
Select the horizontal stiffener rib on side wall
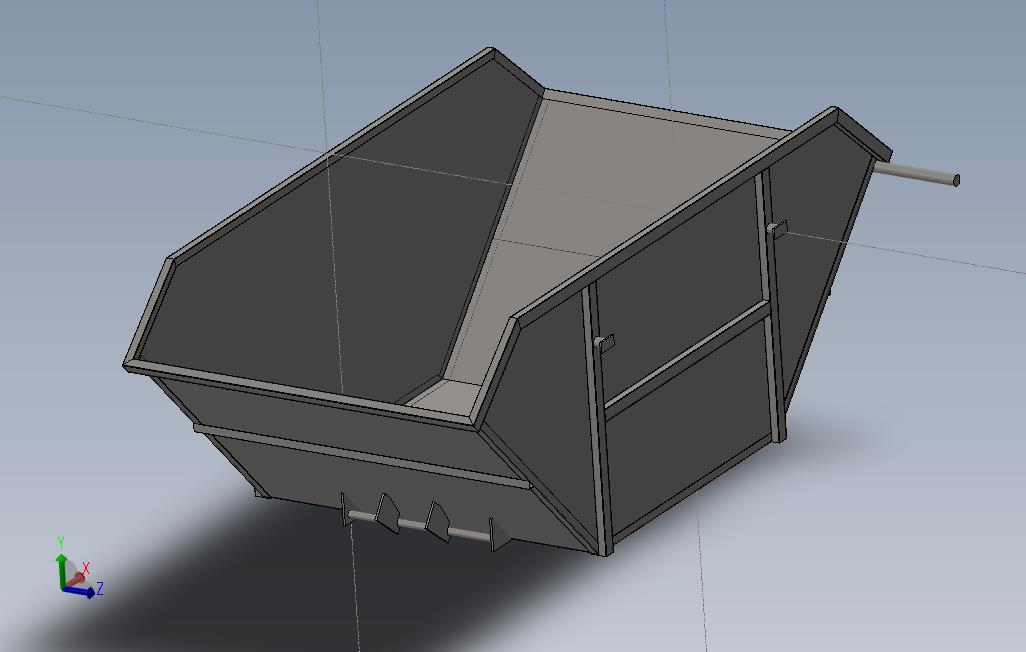(x=686, y=359)
